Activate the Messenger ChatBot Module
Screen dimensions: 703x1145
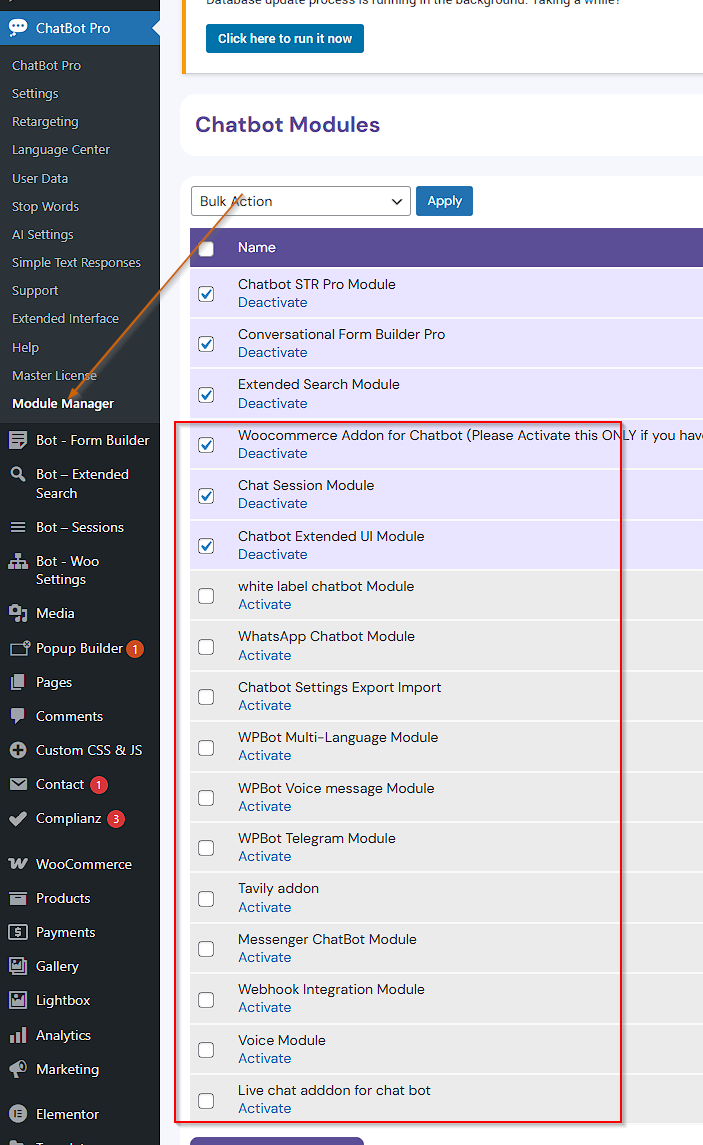tap(264, 957)
